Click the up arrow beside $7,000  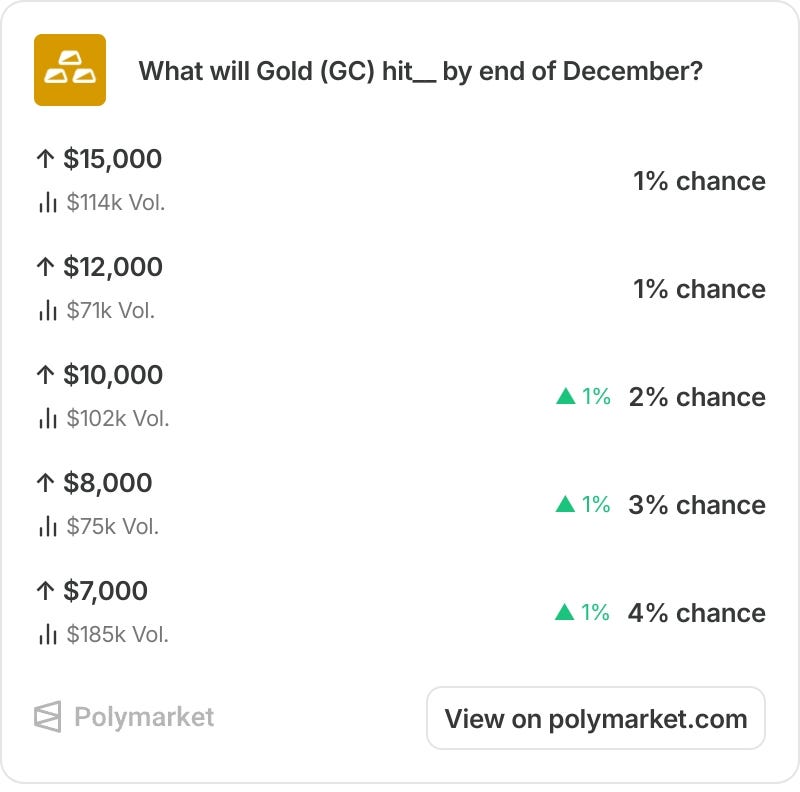[x=45, y=591]
